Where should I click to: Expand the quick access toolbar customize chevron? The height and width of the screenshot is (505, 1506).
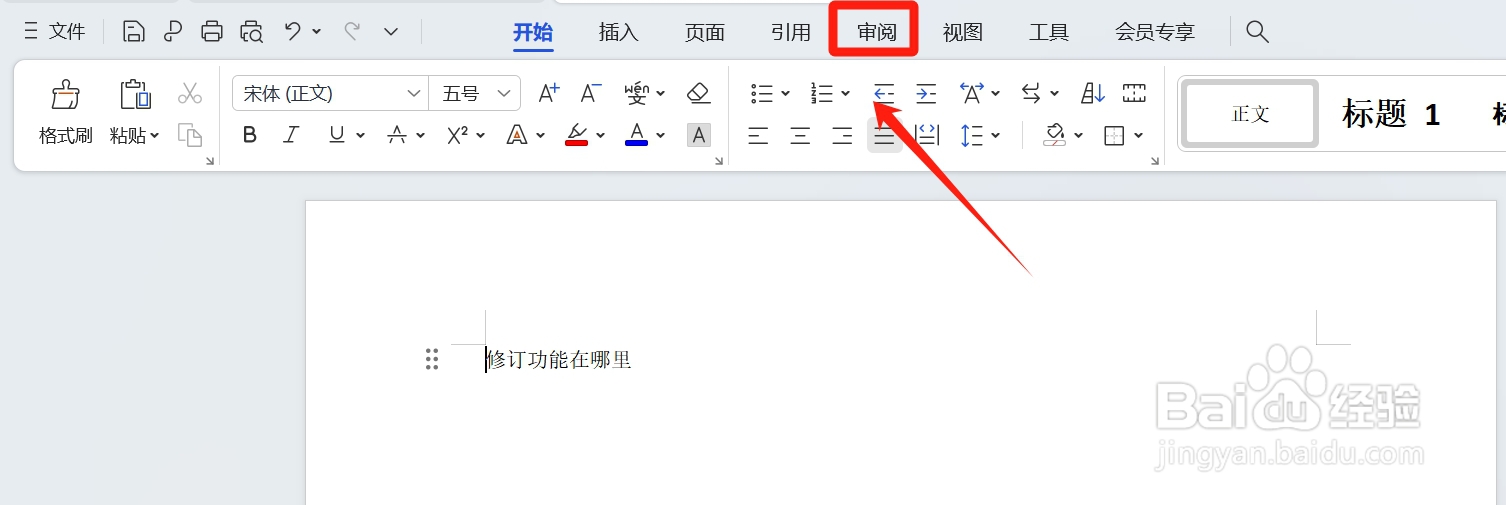point(391,32)
